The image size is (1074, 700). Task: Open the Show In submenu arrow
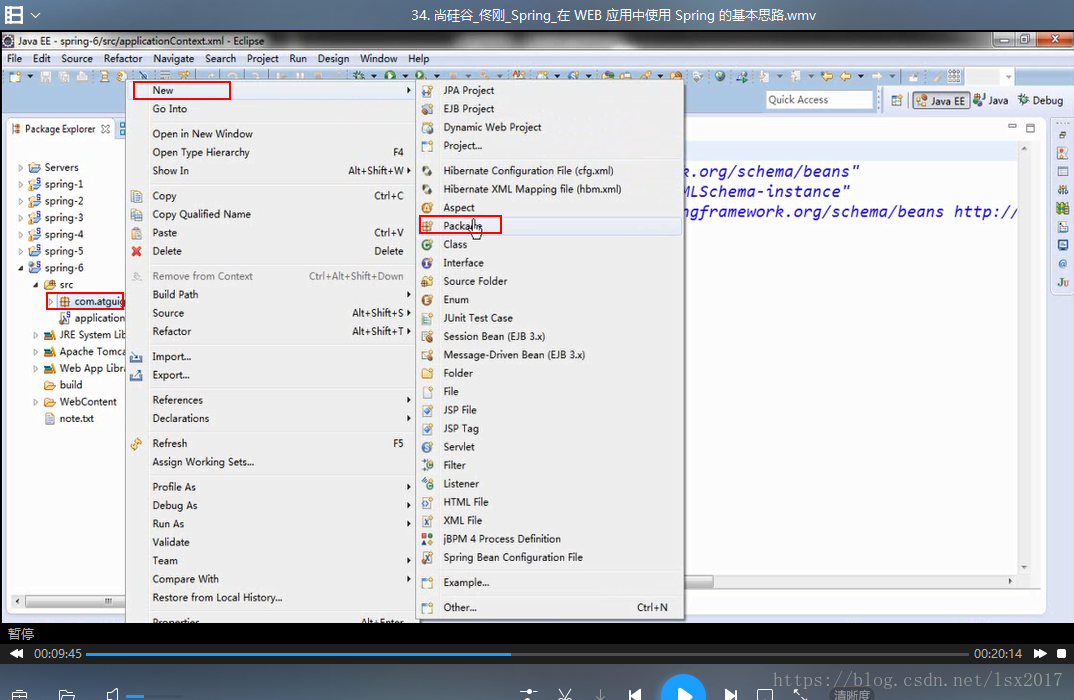(408, 171)
